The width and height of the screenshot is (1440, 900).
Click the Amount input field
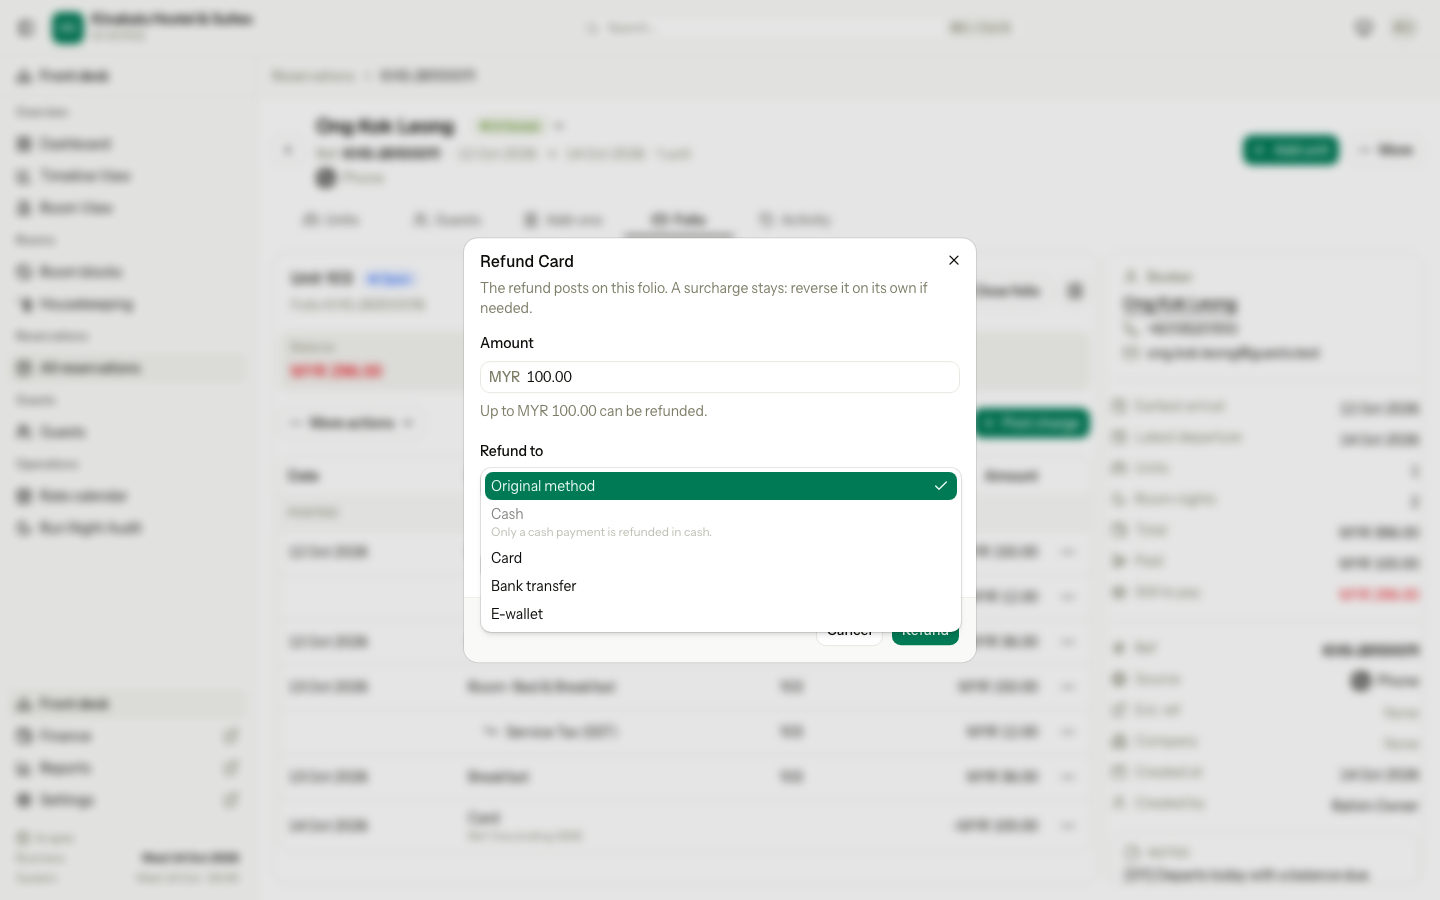coord(720,377)
